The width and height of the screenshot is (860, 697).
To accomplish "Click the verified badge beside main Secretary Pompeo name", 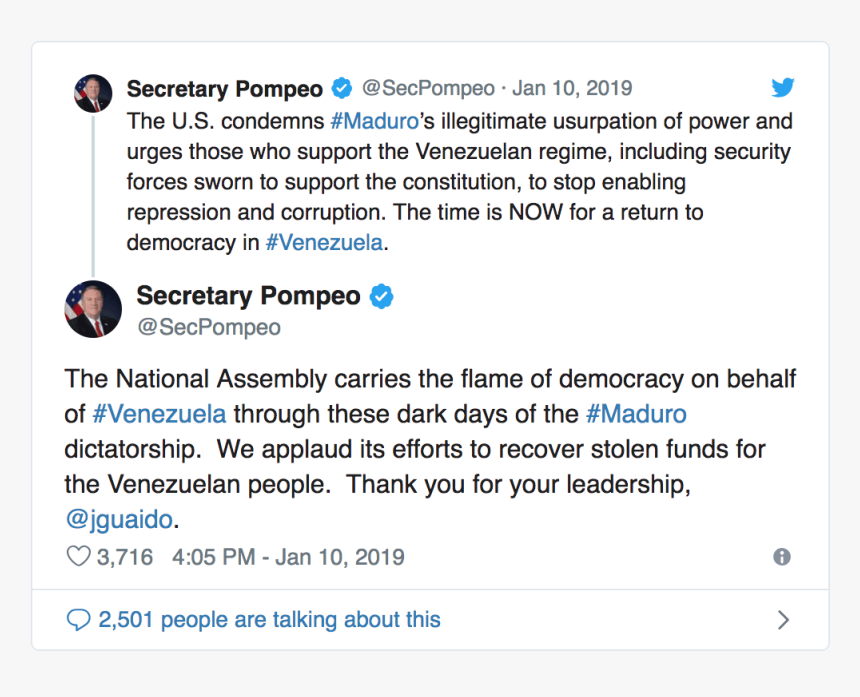I will [381, 296].
